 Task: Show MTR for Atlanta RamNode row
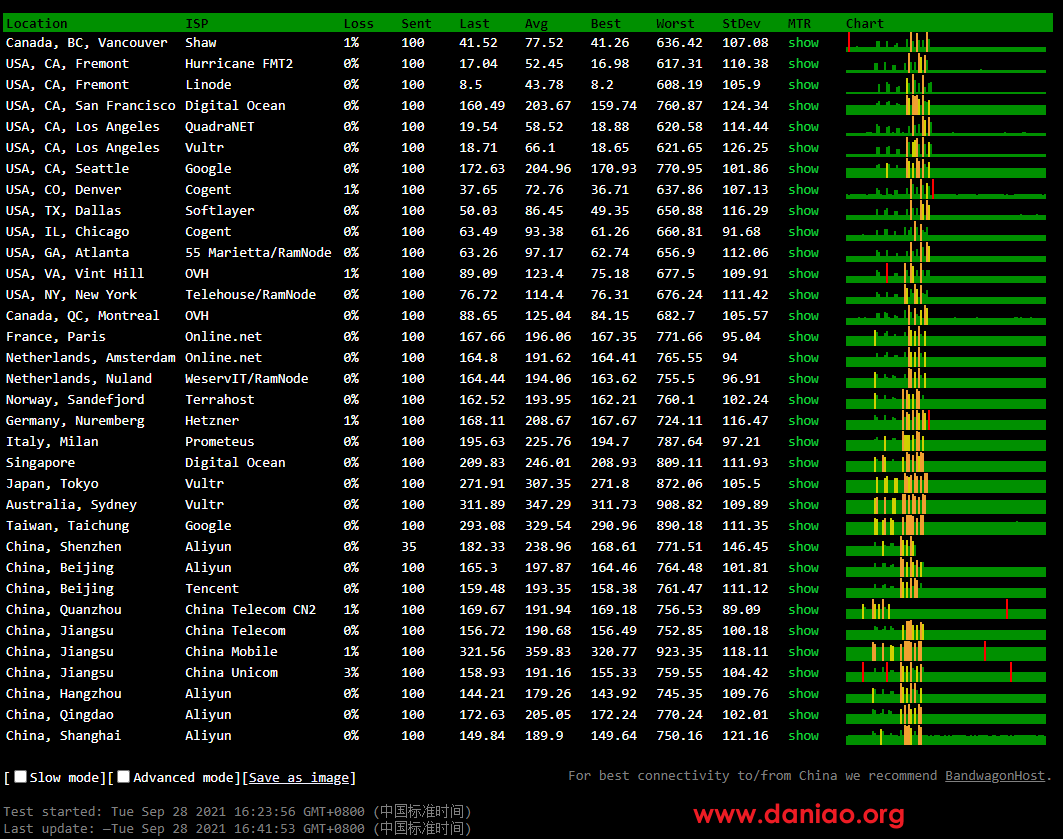click(803, 253)
